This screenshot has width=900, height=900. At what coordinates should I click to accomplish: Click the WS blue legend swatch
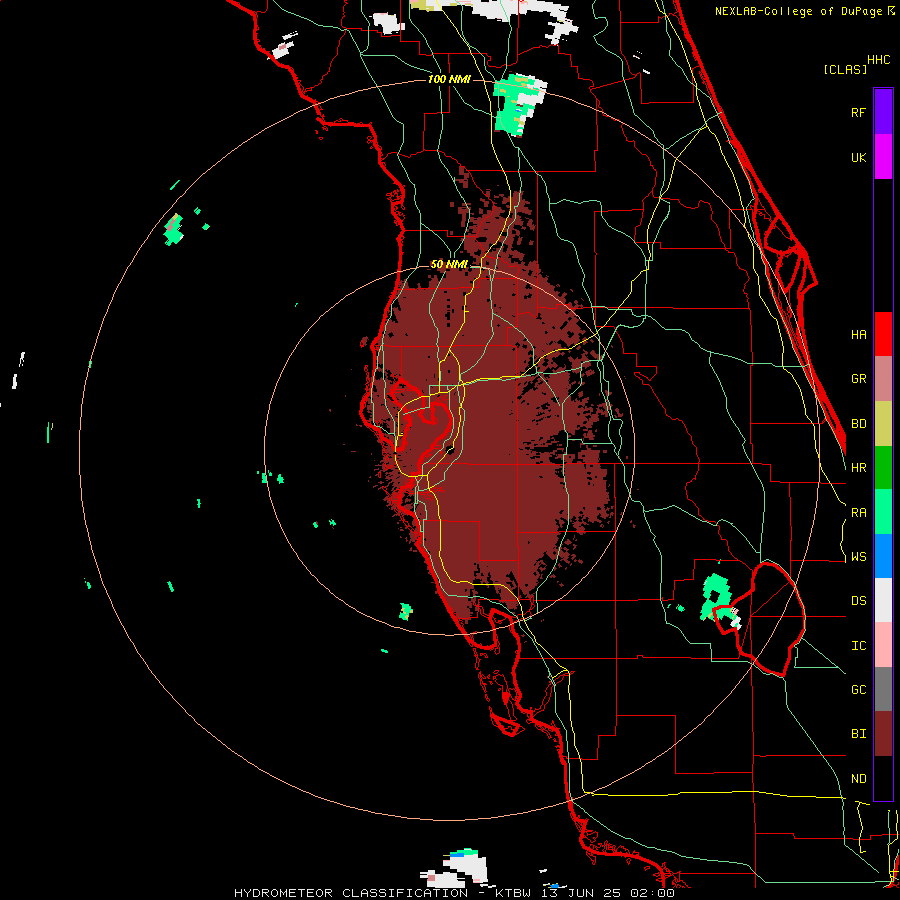point(883,556)
